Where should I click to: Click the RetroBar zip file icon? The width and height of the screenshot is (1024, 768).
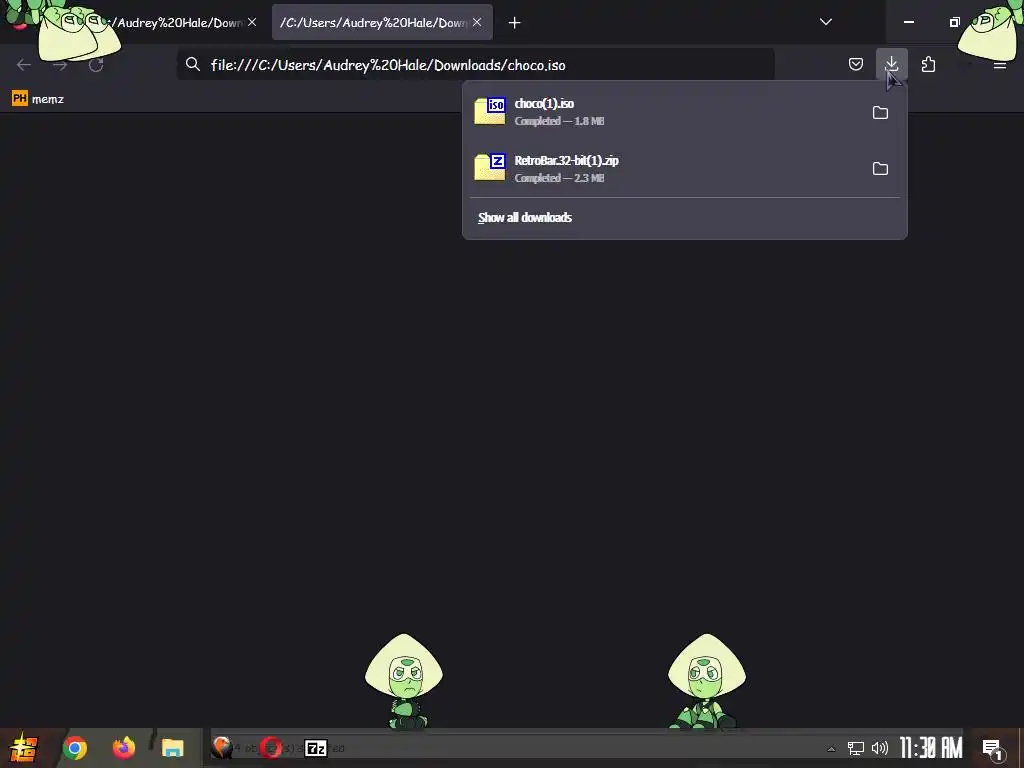pos(490,168)
